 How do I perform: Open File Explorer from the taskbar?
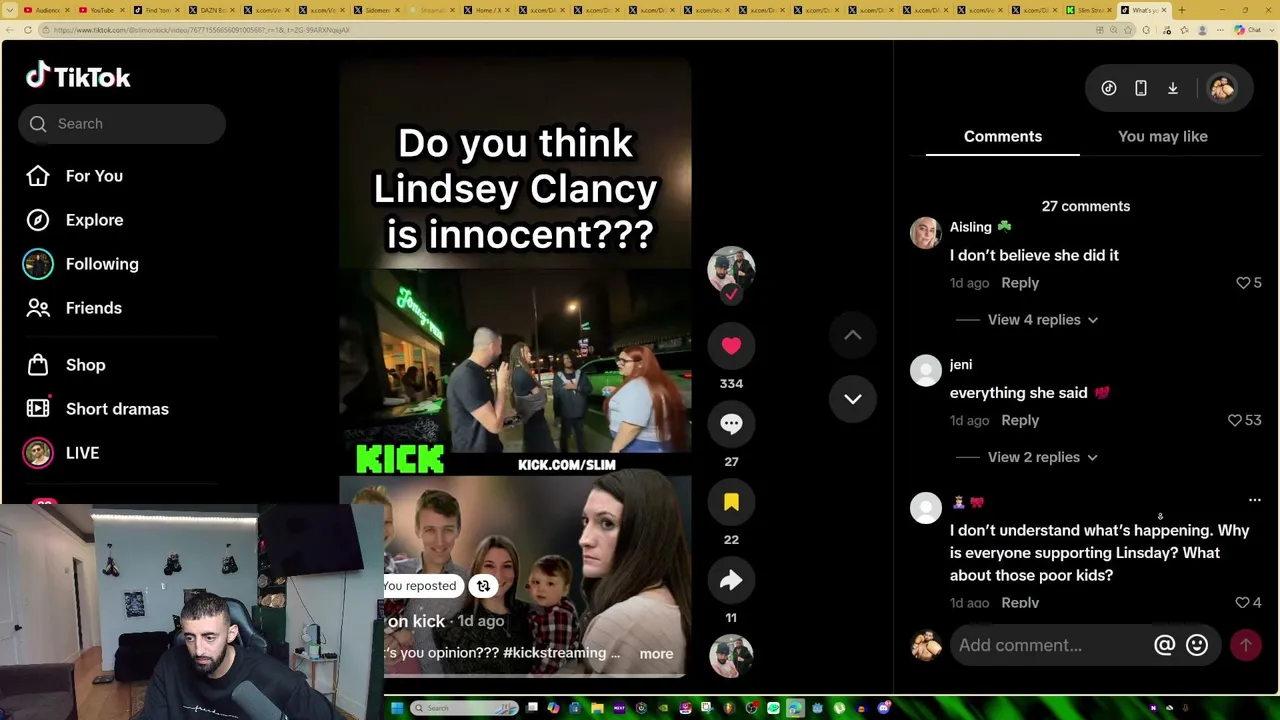(597, 708)
